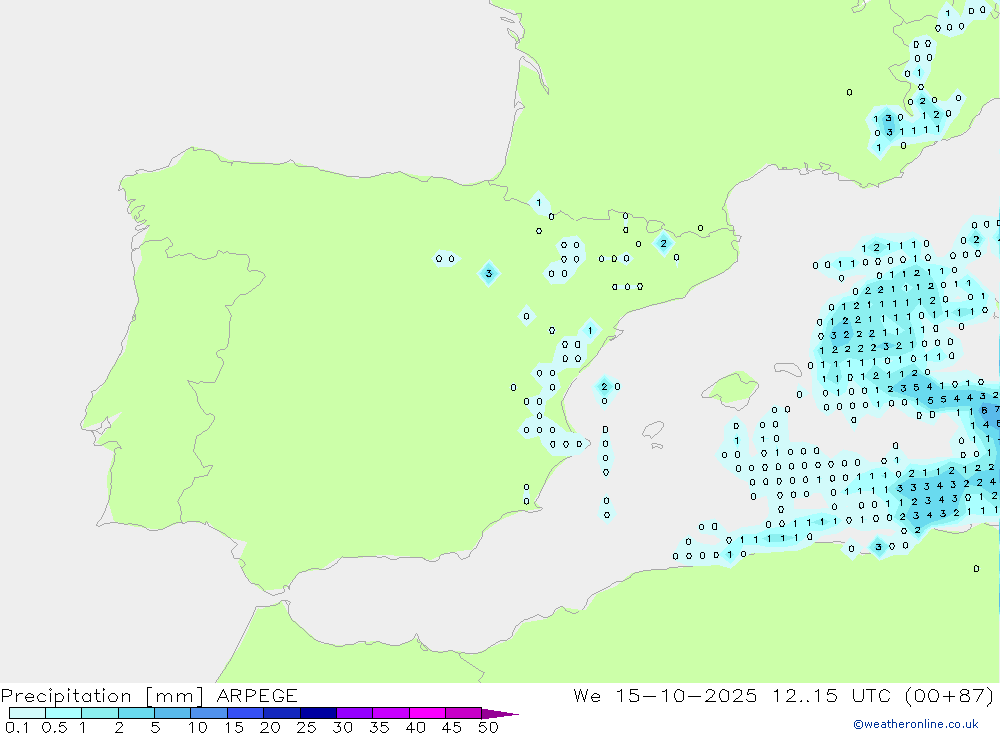Click the isolated '3' precipitation cell in central Spain

488,273
